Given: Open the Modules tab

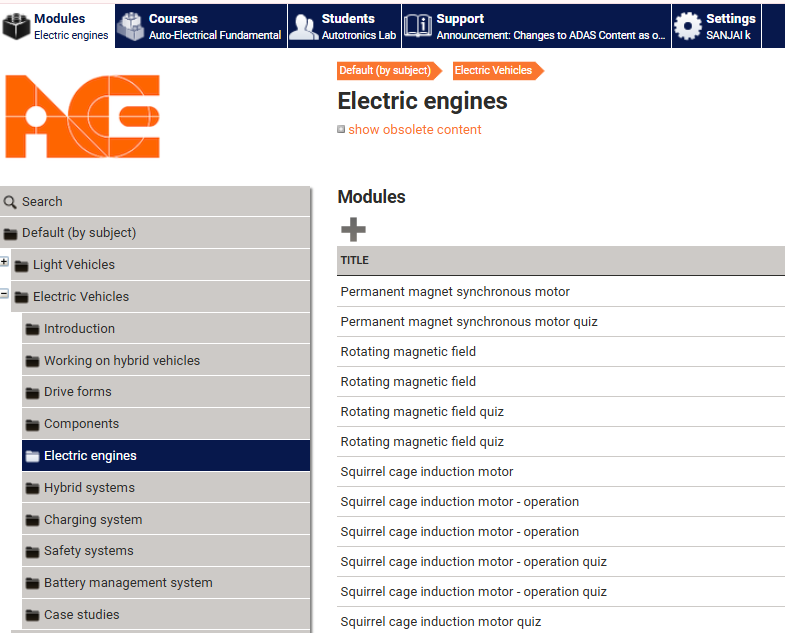Looking at the screenshot, I should coord(57,26).
